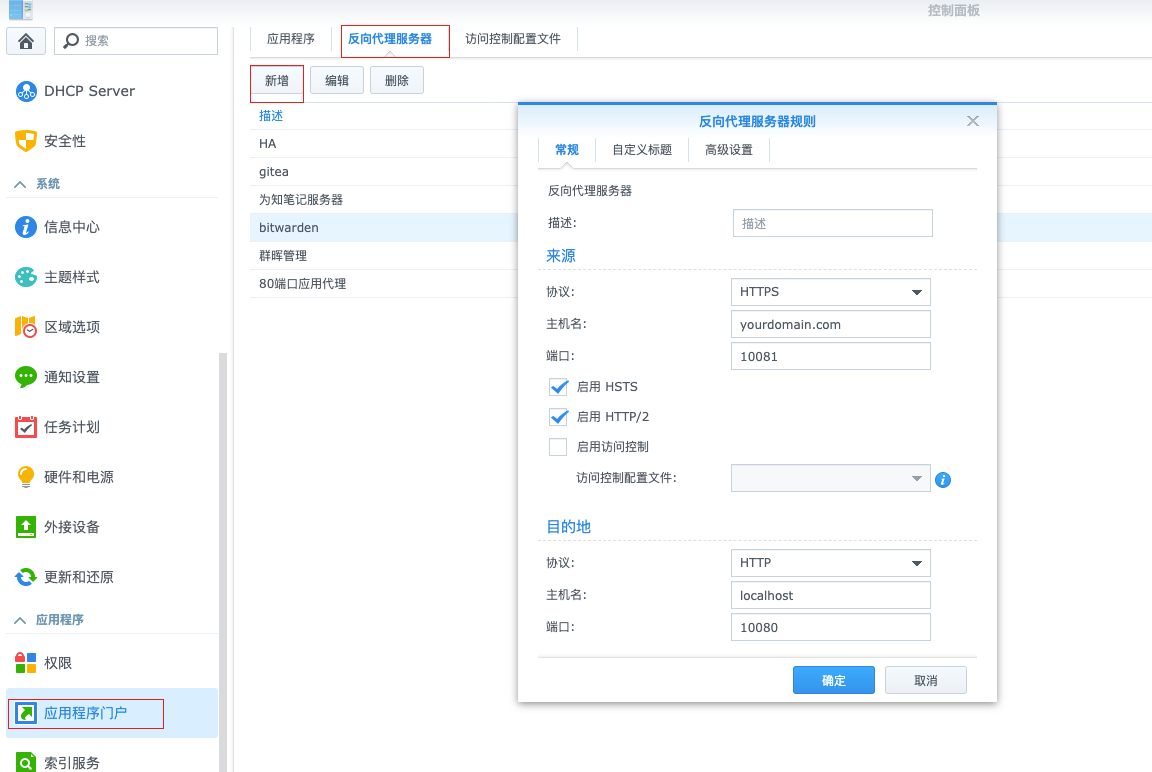This screenshot has width=1152, height=772.
Task: Disable the 启用 HSTS checkbox
Action: [558, 387]
